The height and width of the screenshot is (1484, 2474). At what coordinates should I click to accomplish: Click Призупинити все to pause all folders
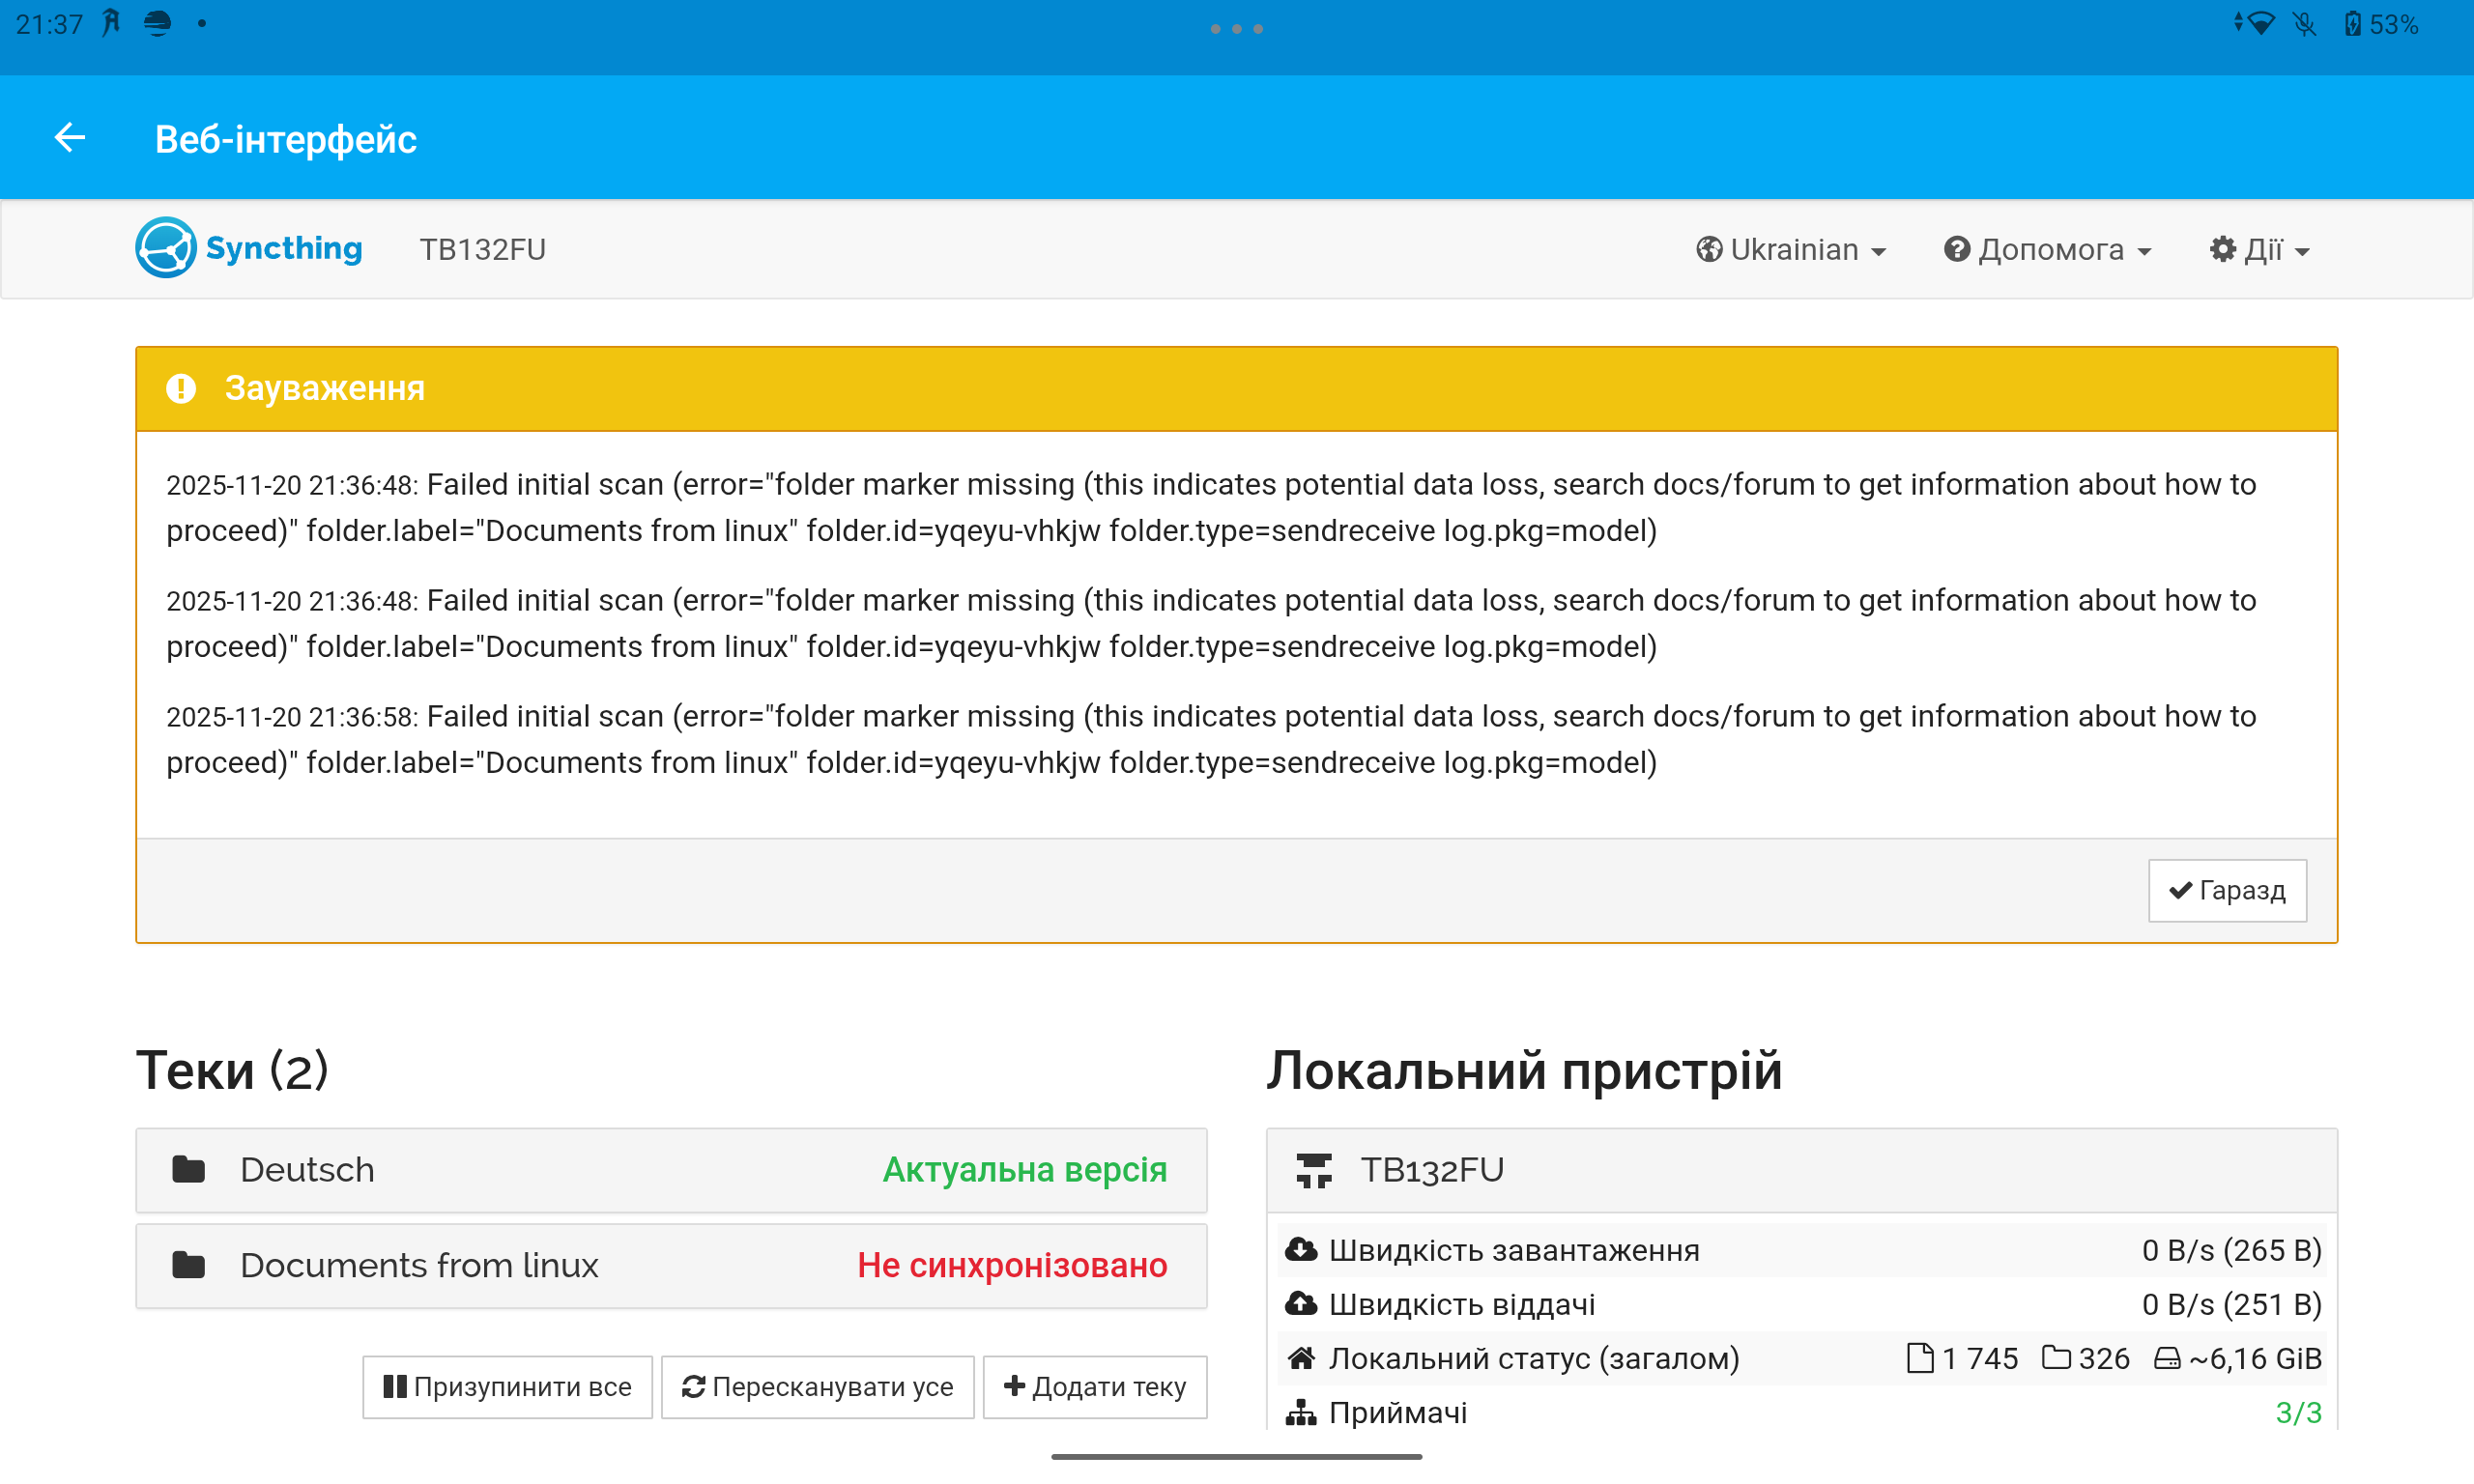(507, 1386)
